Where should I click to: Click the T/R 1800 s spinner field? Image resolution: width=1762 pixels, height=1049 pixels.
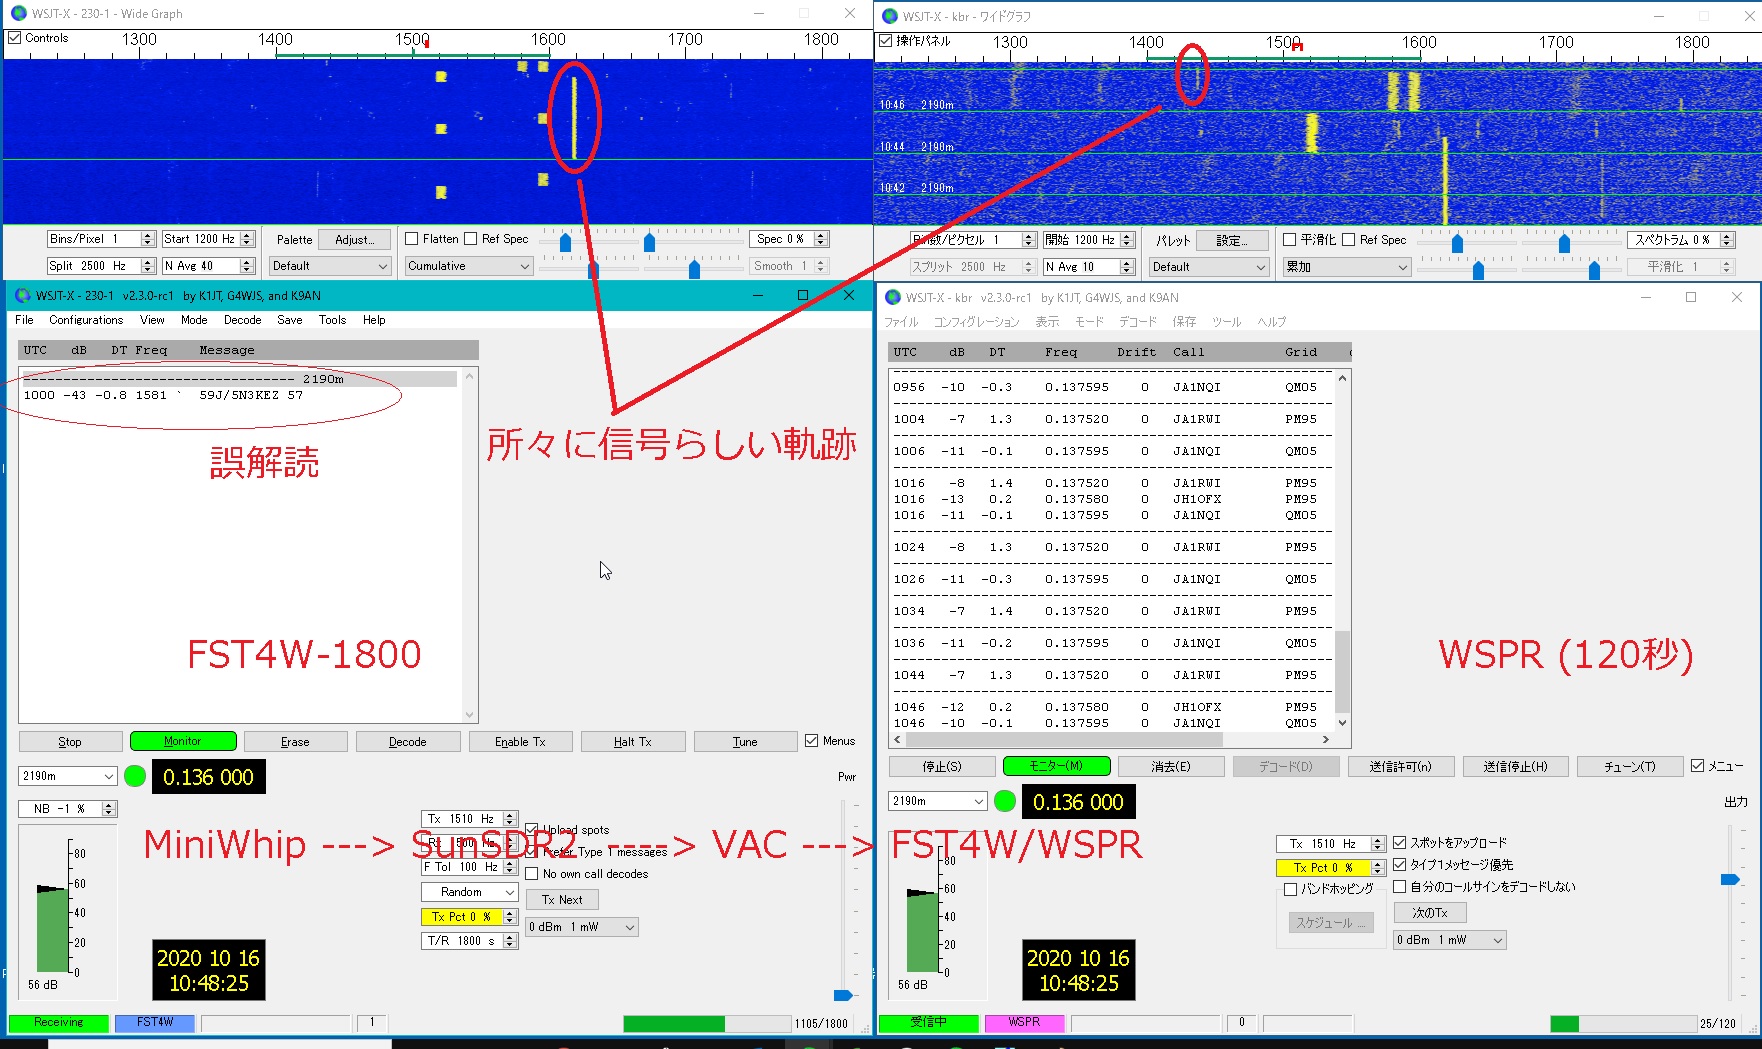[469, 941]
